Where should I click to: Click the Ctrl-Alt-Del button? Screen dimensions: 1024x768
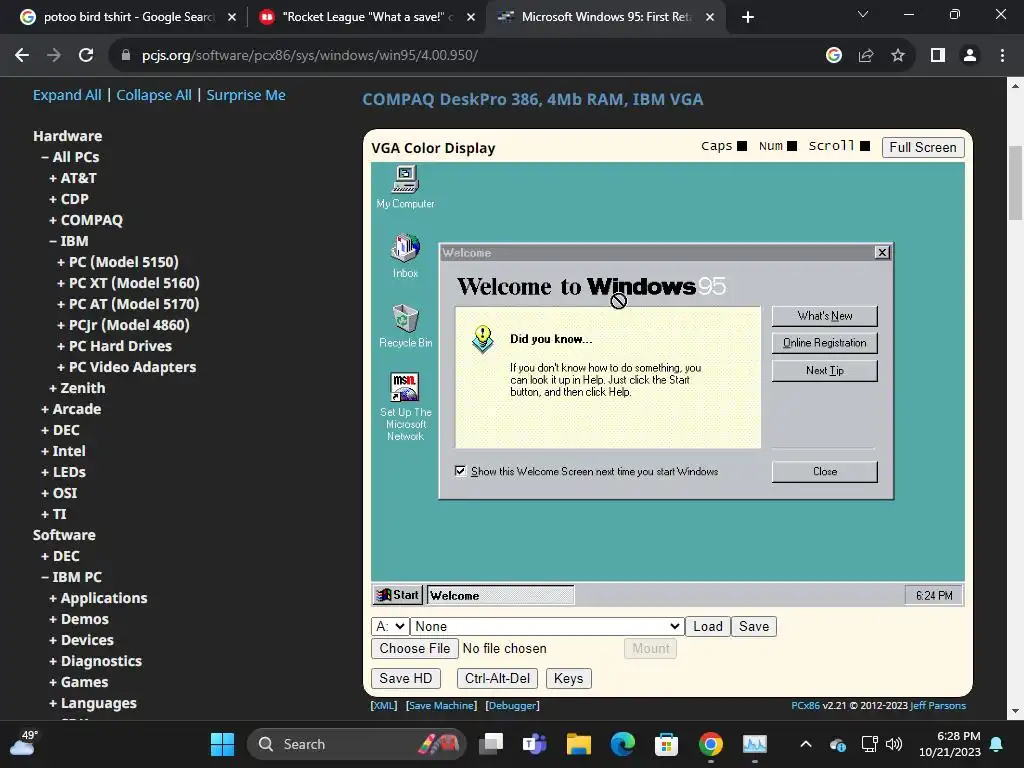(498, 679)
